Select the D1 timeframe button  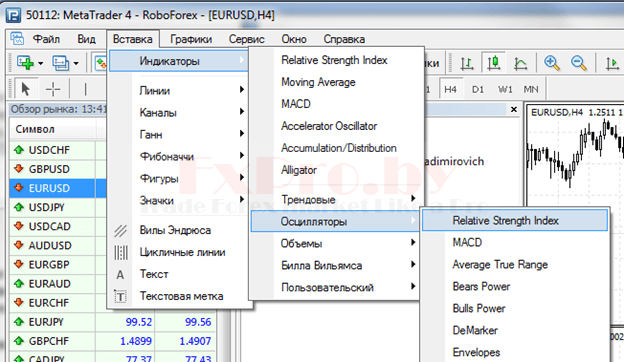click(478, 90)
